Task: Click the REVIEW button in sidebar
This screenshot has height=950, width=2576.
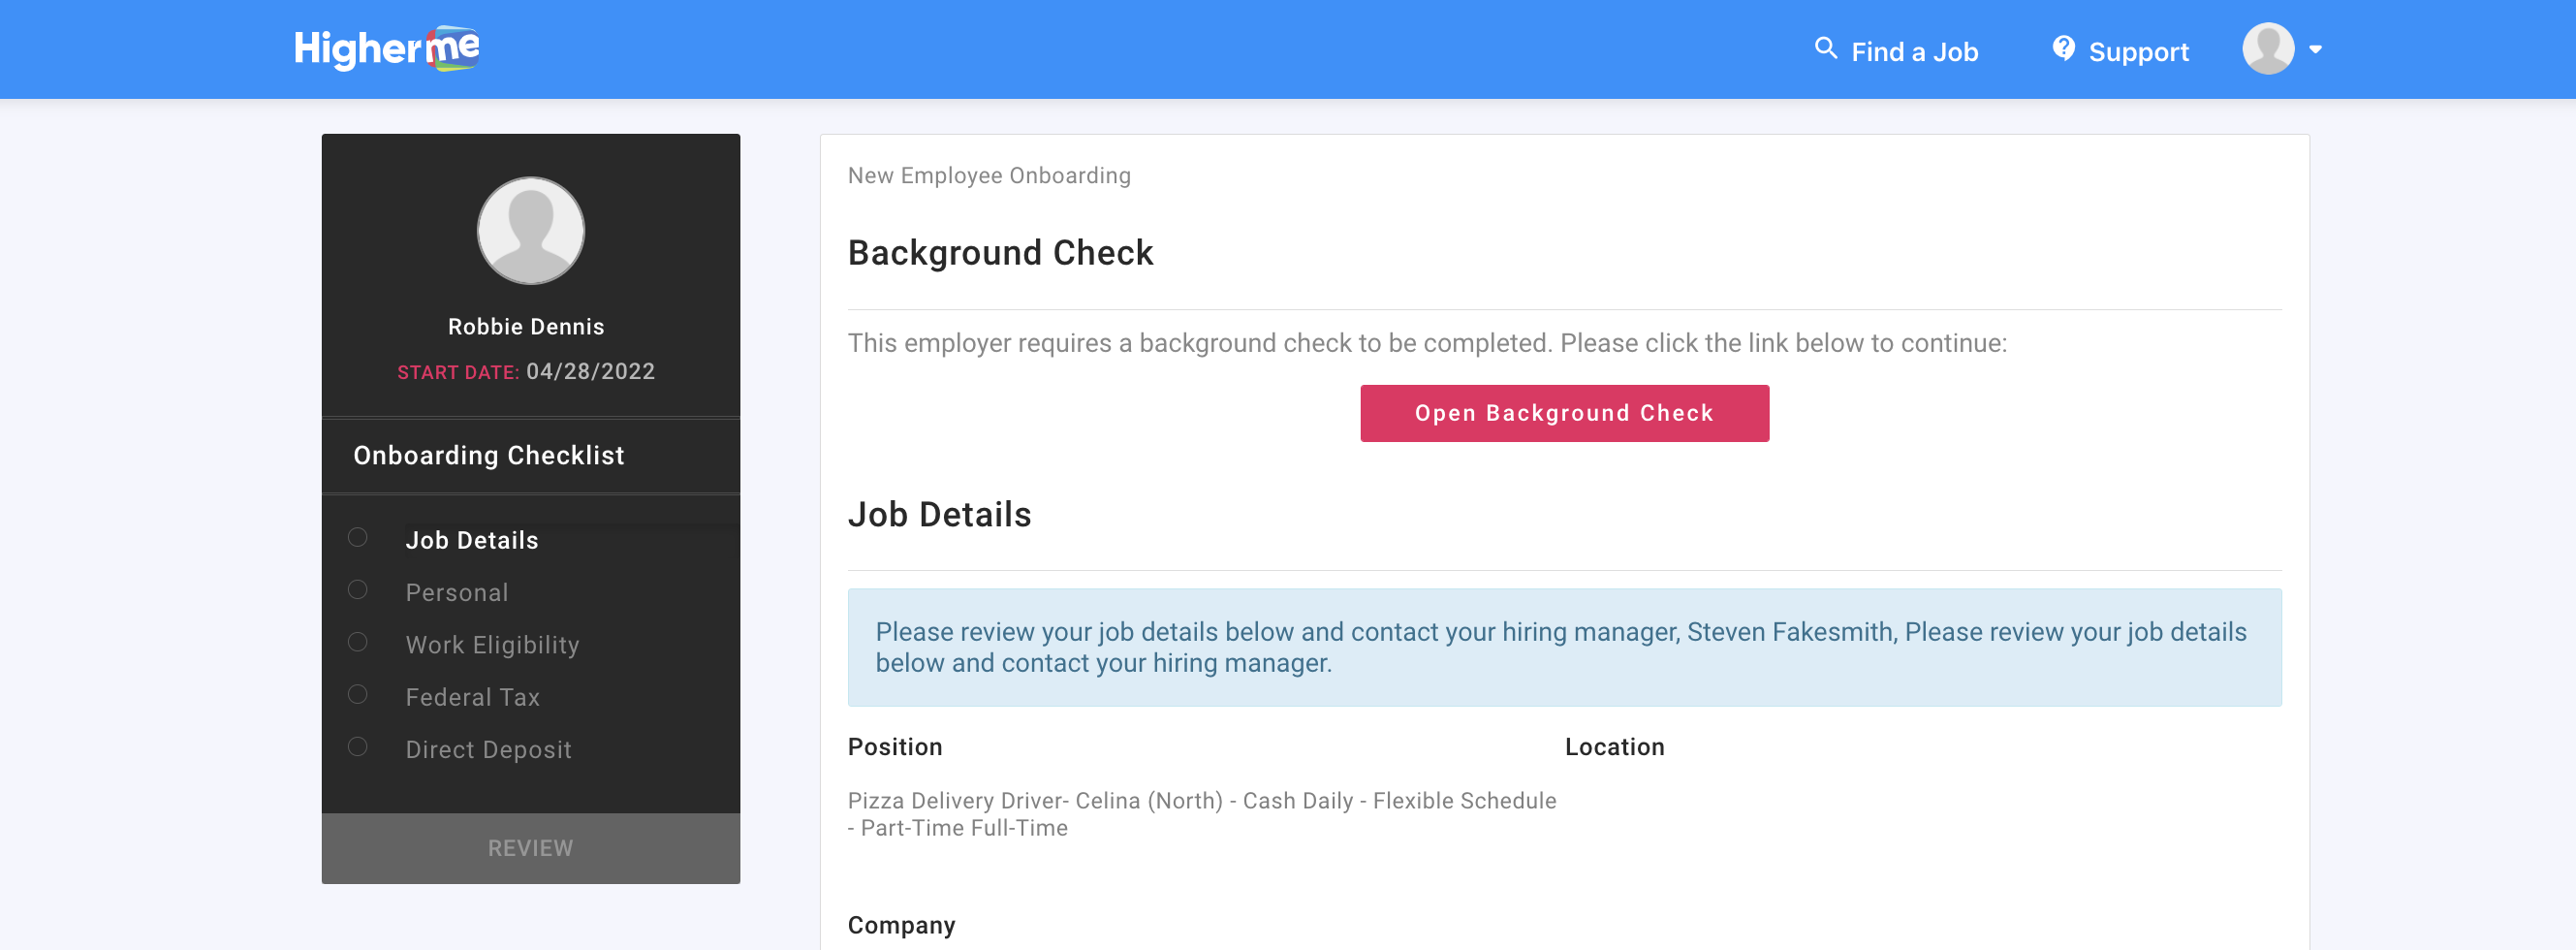Action: point(530,848)
